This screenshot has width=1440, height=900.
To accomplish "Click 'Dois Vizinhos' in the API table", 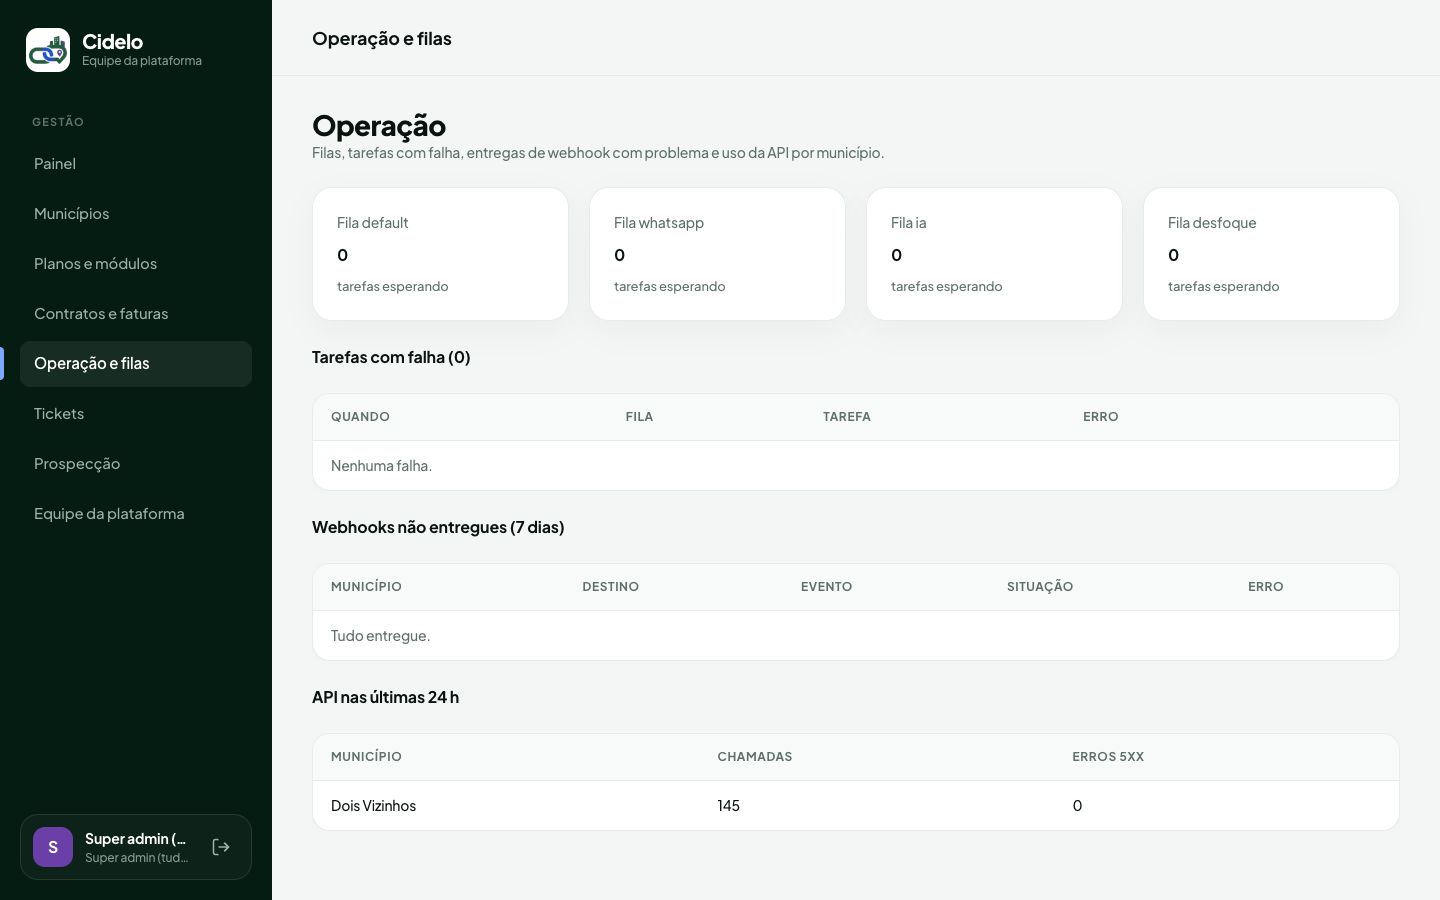I will click(373, 806).
